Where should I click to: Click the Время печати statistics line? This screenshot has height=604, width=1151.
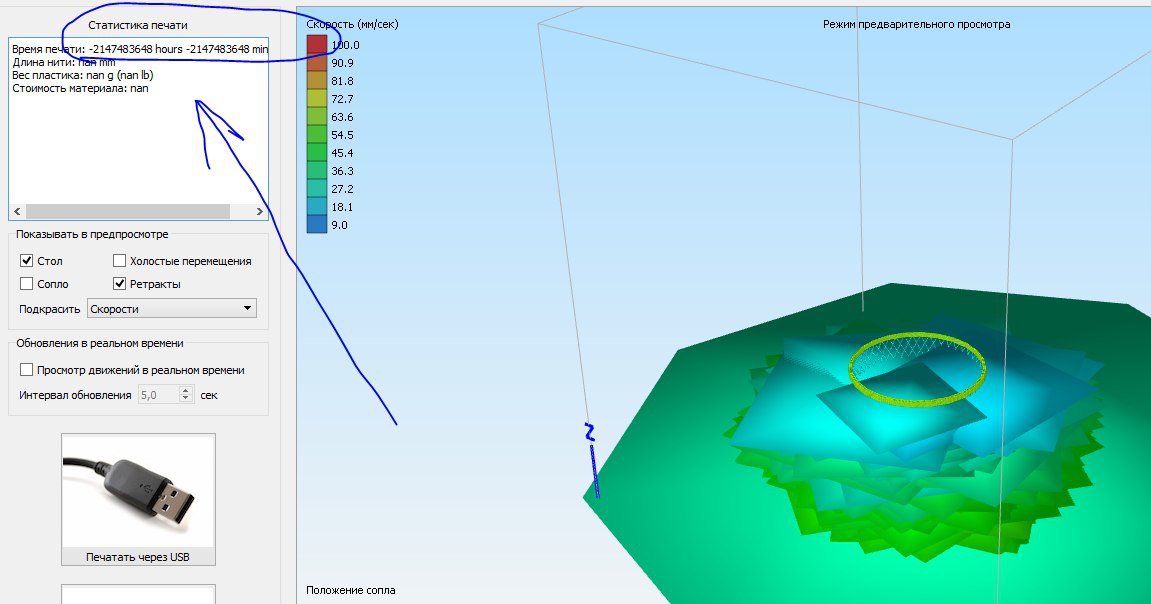click(139, 49)
